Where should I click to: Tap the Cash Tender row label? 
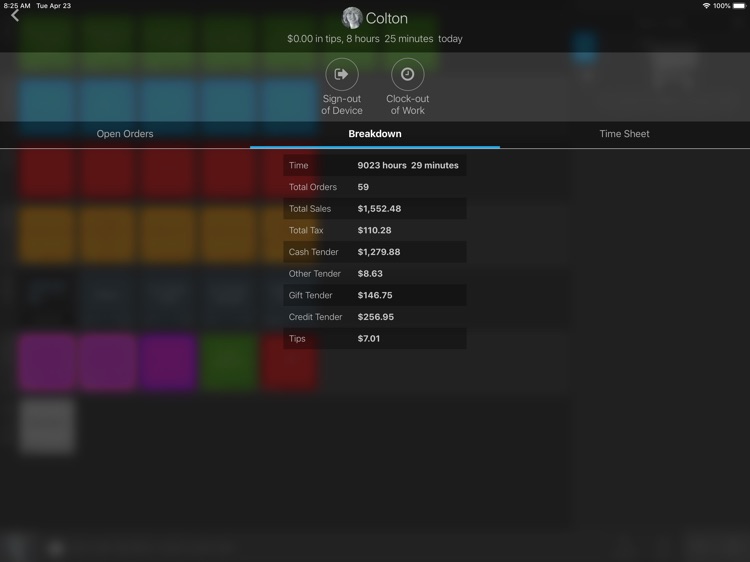click(313, 252)
